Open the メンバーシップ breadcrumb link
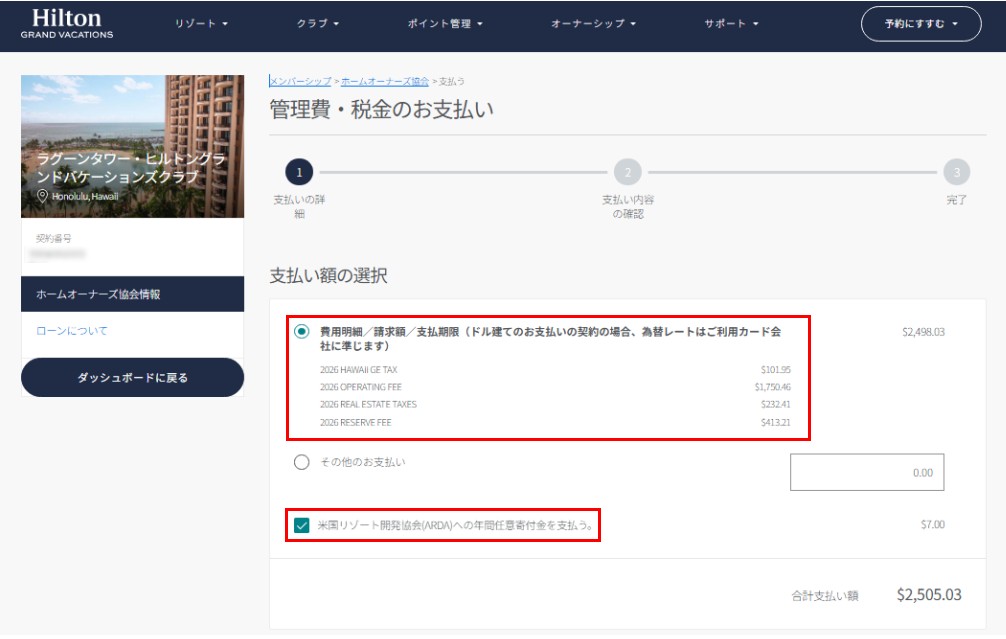Viewport: 1006px width, 639px height. [x=300, y=81]
